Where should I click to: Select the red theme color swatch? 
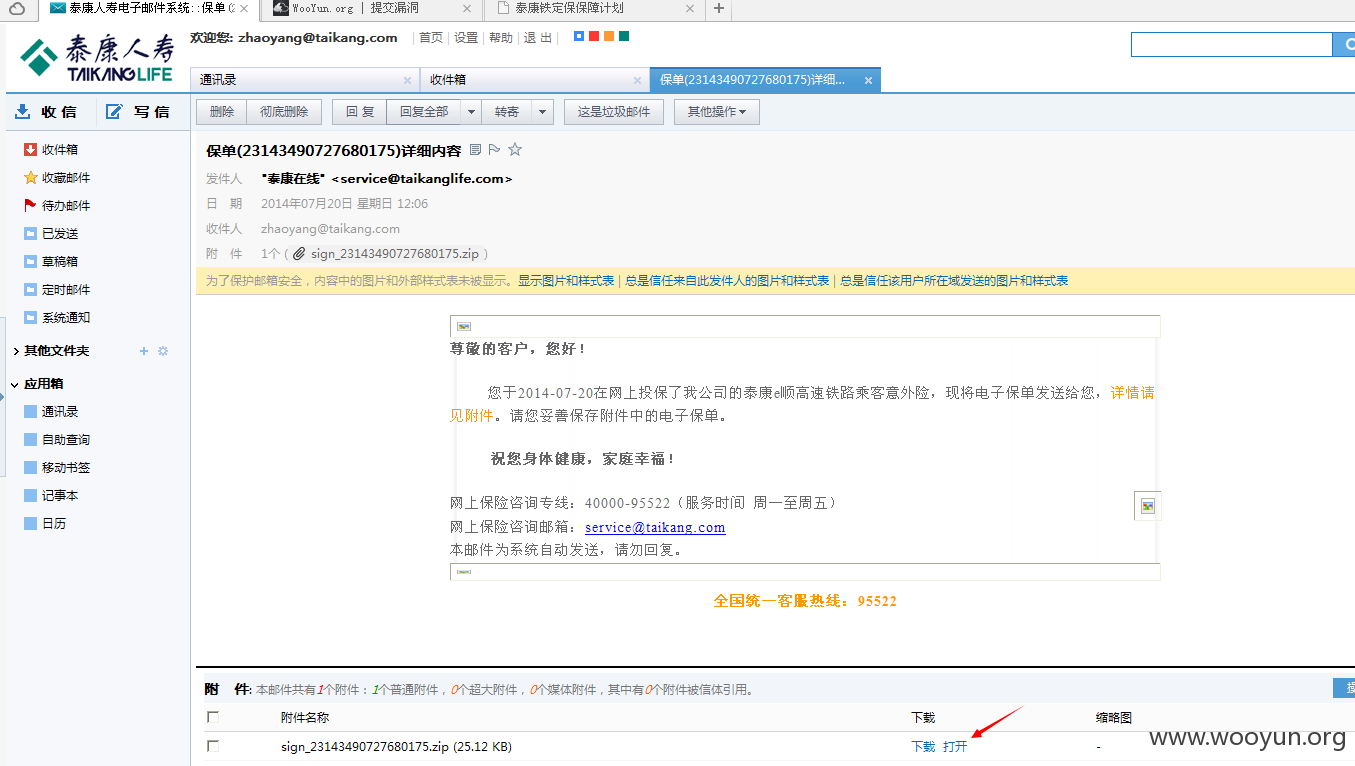[594, 36]
